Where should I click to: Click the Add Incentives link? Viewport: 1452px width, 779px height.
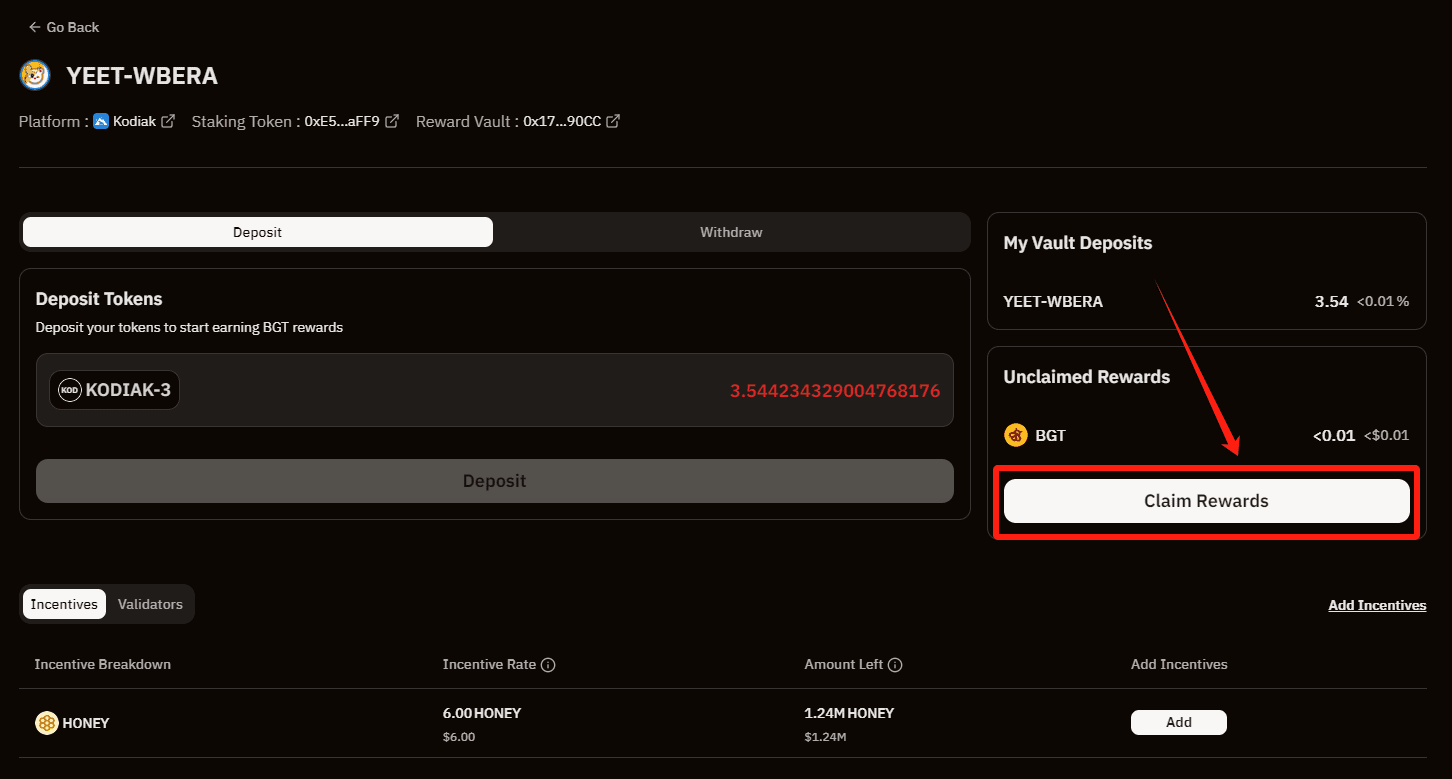pos(1377,605)
